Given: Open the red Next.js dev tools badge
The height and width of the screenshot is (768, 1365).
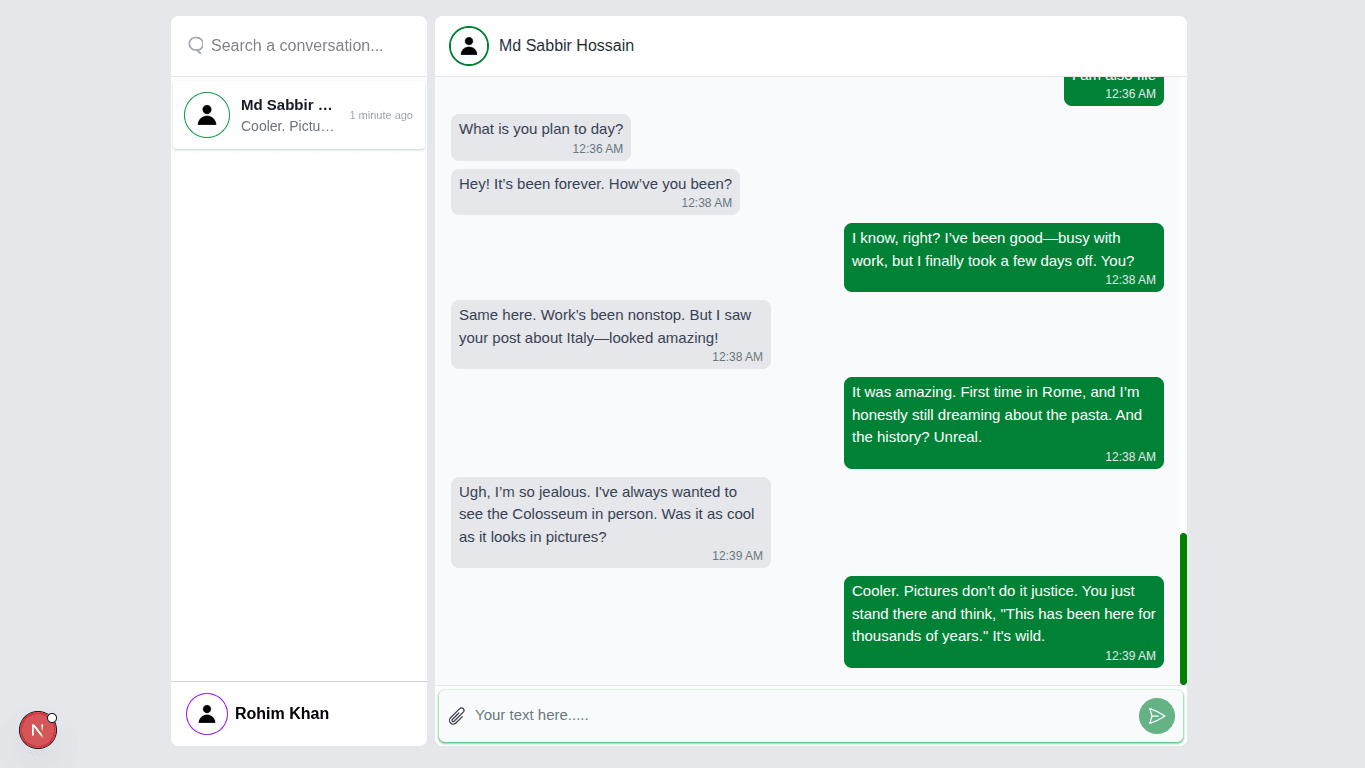Looking at the screenshot, I should 38,730.
